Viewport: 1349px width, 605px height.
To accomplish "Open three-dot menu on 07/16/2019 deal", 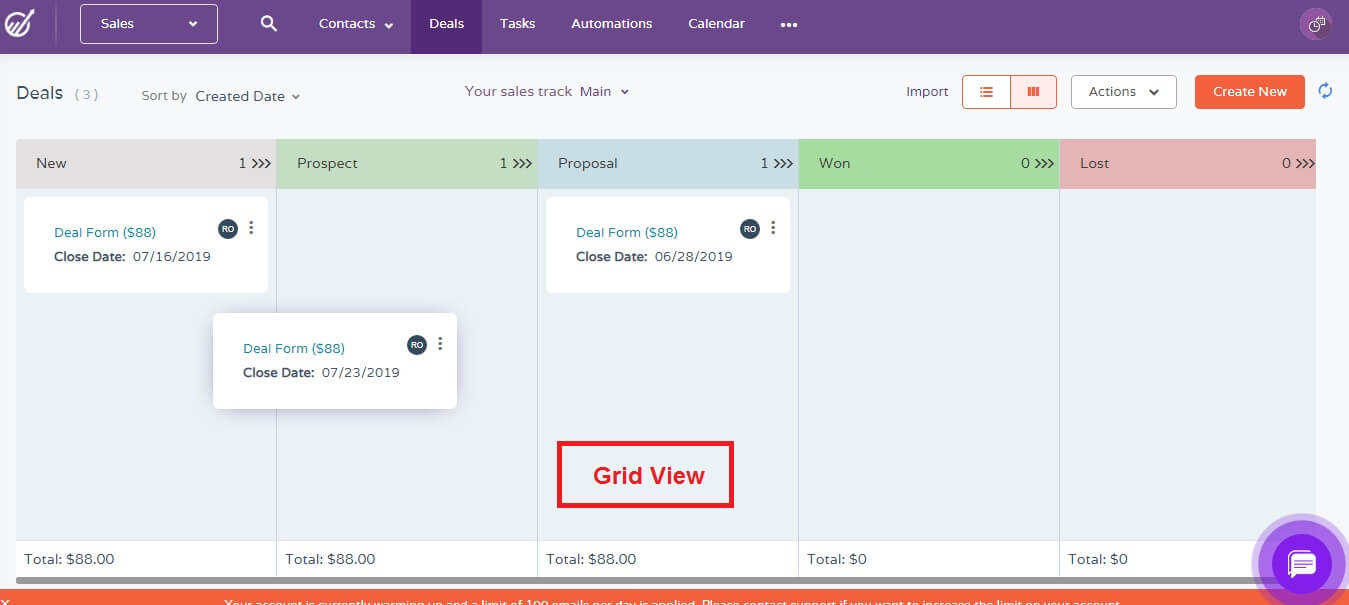I will point(251,228).
